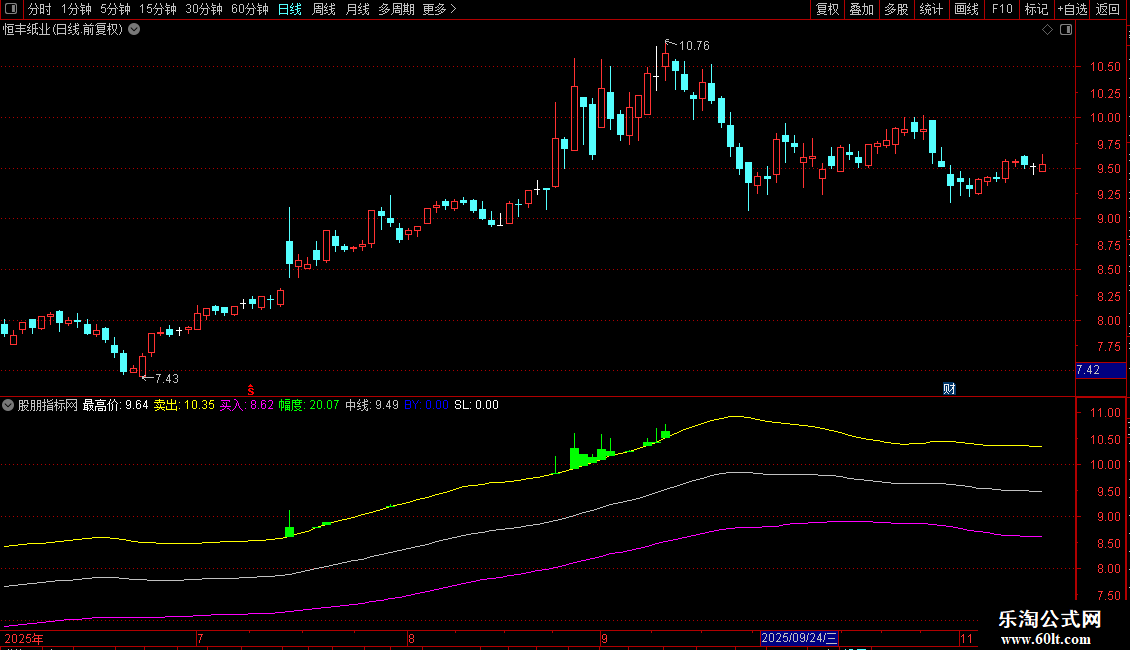Image resolution: width=1130 pixels, height=650 pixels.
Task: Click the diamond marker icon above chart
Action: tap(1048, 30)
